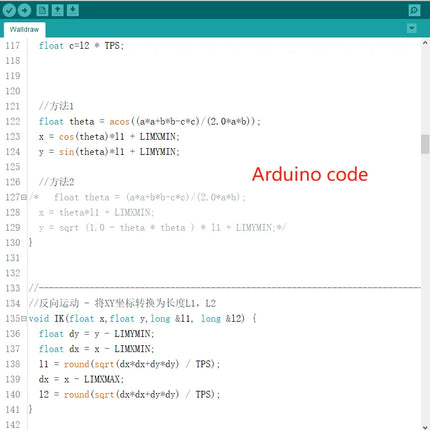This screenshot has width=430, height=430.
Task: Click the scrollbar down arrow
Action: (425, 427)
